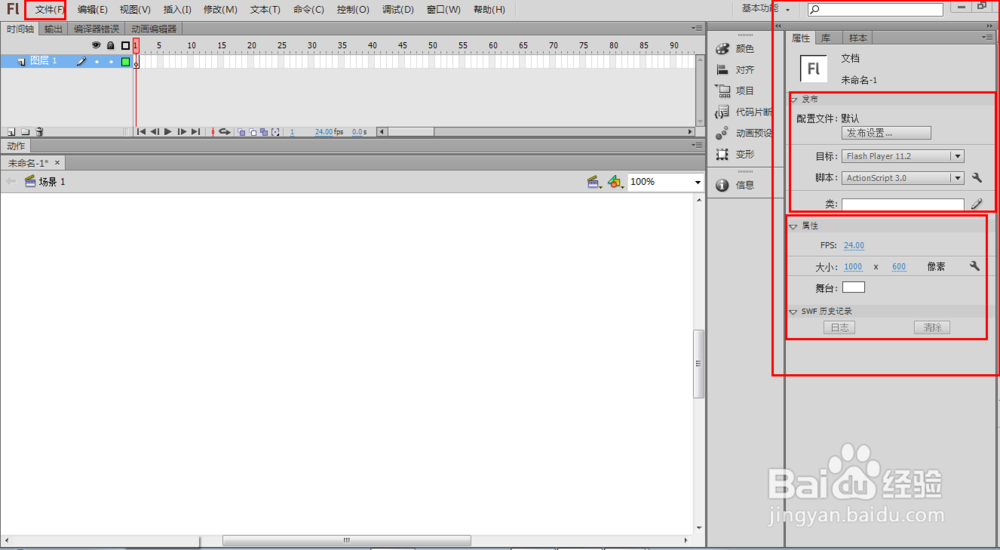Click the new folder icon in timeline
1000x550 pixels.
pos(26,132)
